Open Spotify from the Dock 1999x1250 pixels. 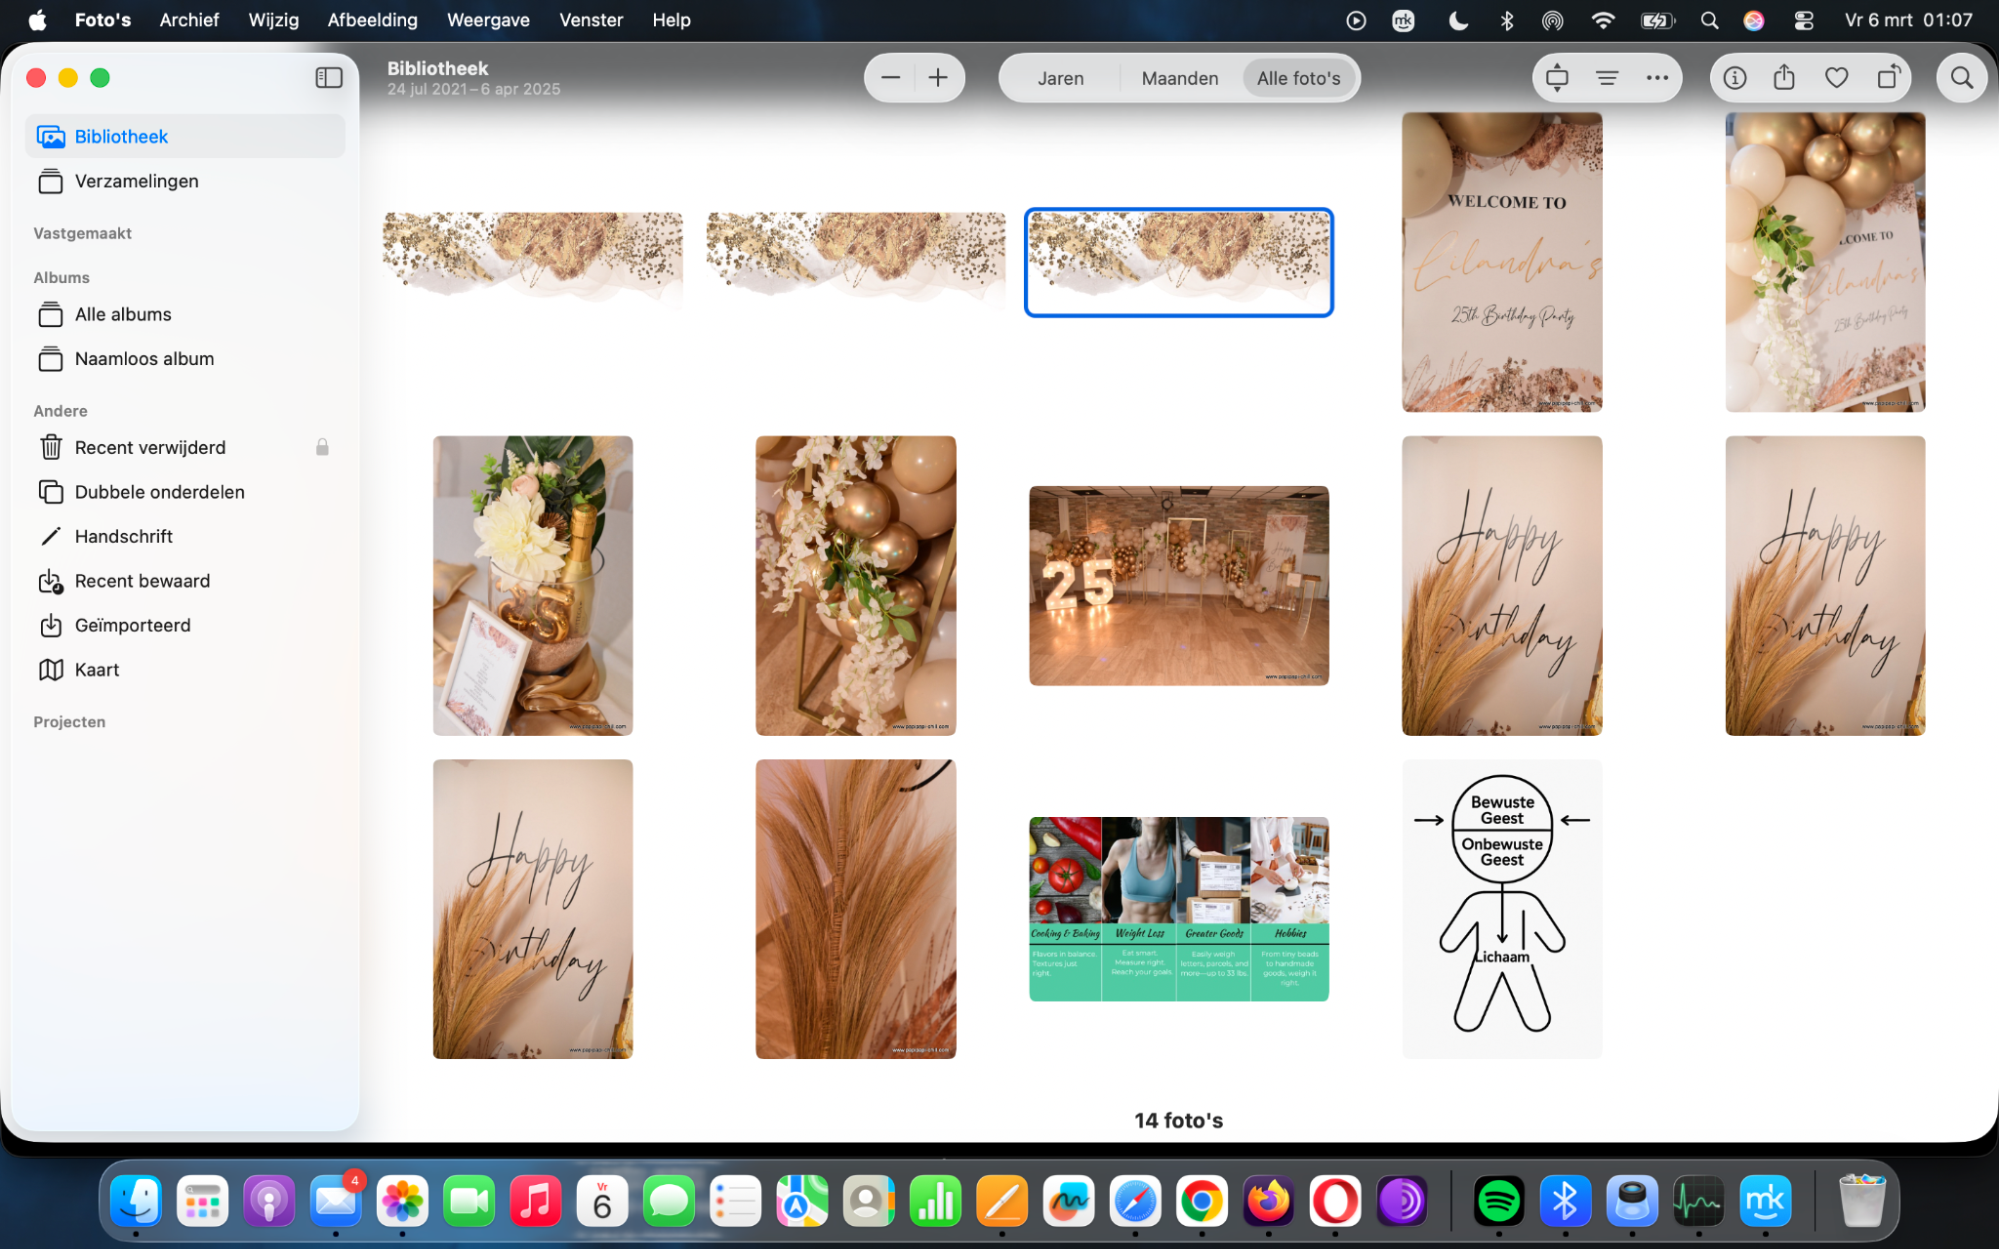click(x=1501, y=1202)
